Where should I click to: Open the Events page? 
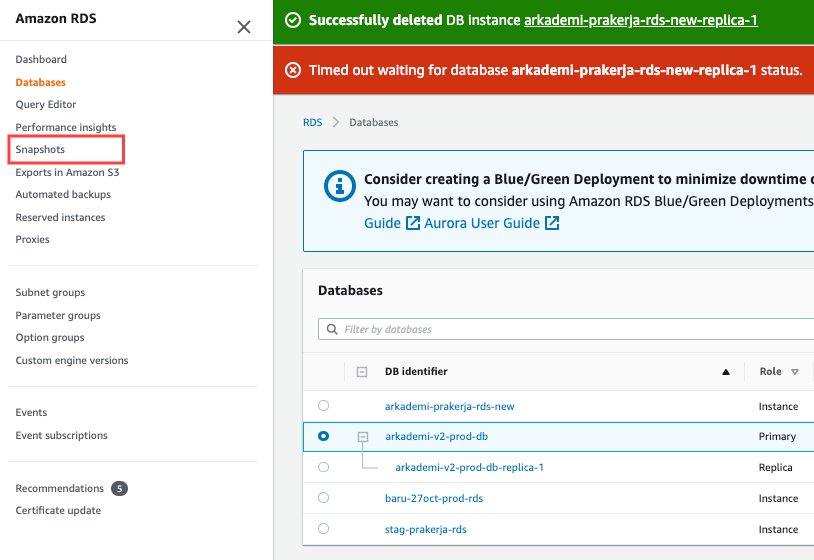pyautogui.click(x=31, y=412)
